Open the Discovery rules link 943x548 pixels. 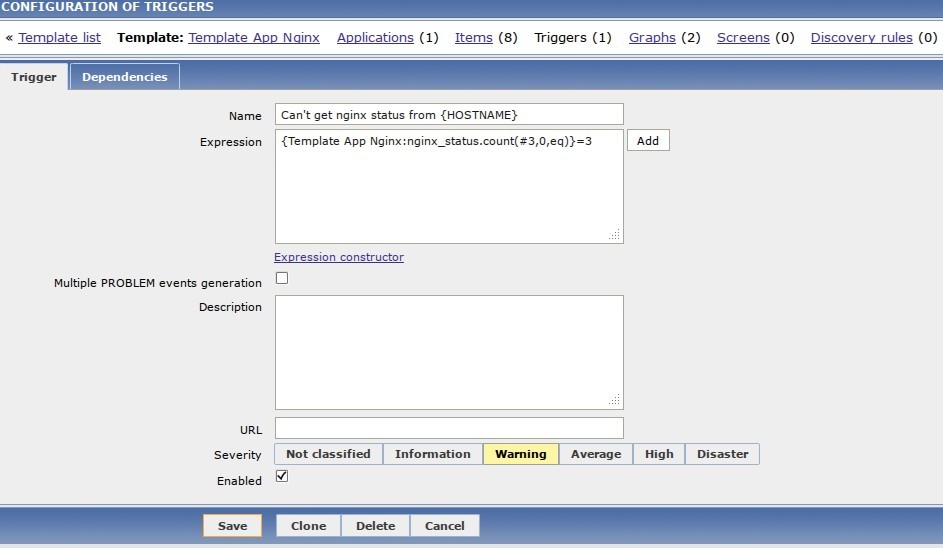coord(862,37)
